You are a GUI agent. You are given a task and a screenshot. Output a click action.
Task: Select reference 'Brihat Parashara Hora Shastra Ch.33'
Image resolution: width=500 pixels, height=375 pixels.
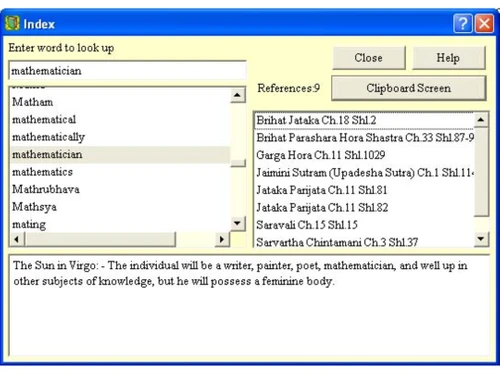pos(364,138)
